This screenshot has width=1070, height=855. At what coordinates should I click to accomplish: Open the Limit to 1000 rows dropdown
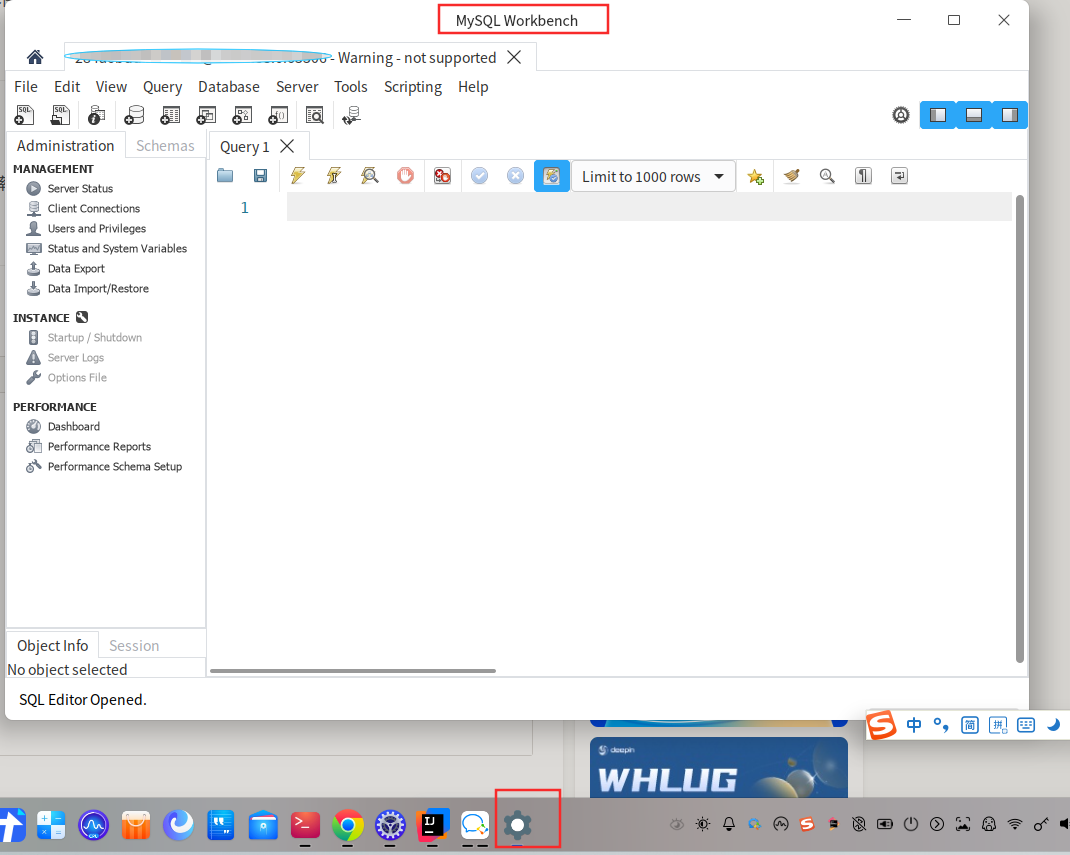click(x=653, y=177)
